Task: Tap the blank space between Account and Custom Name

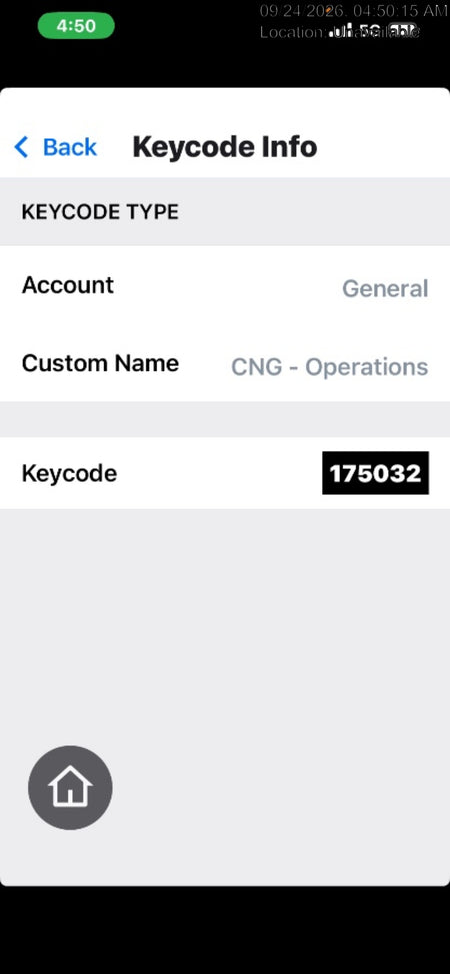Action: click(x=225, y=324)
